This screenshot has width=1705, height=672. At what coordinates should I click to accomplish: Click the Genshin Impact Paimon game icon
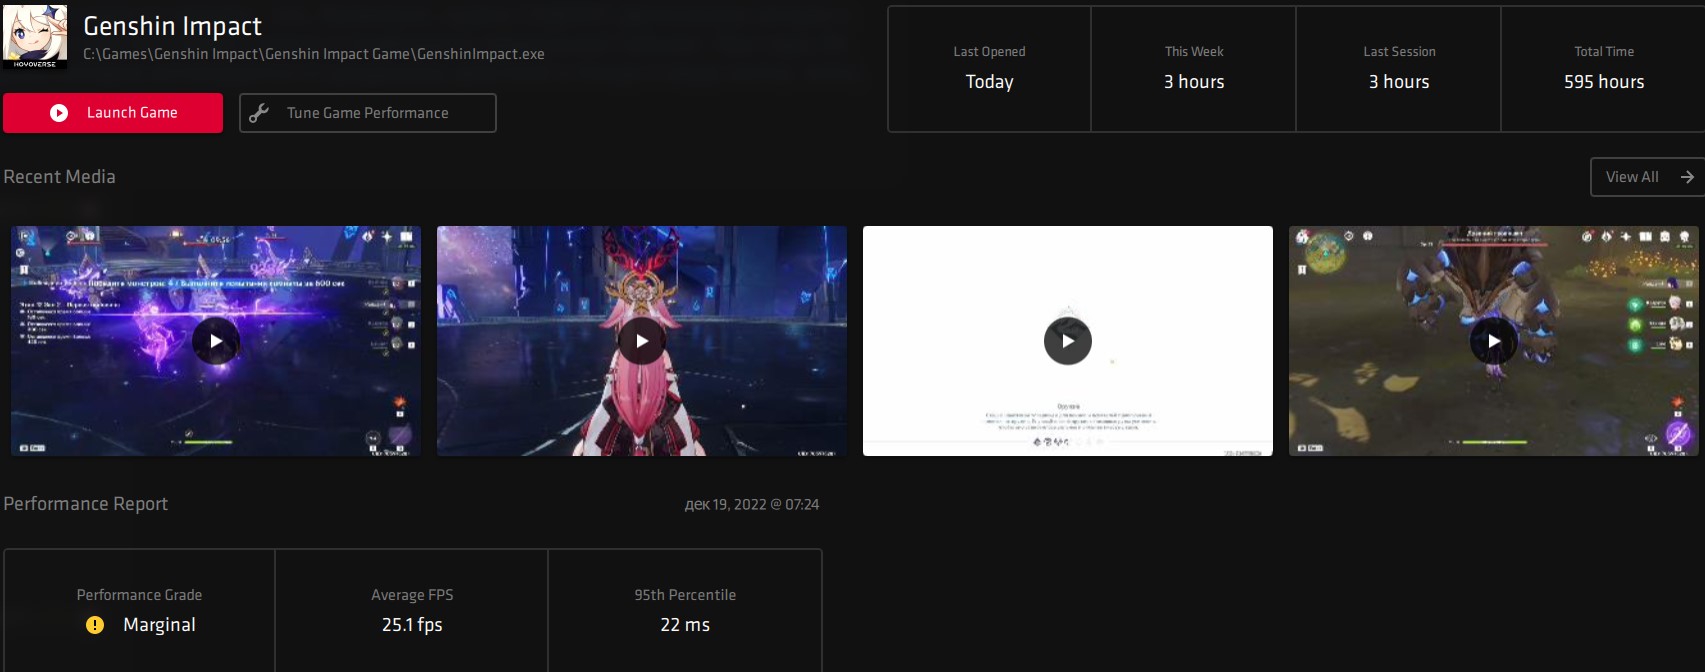(35, 36)
